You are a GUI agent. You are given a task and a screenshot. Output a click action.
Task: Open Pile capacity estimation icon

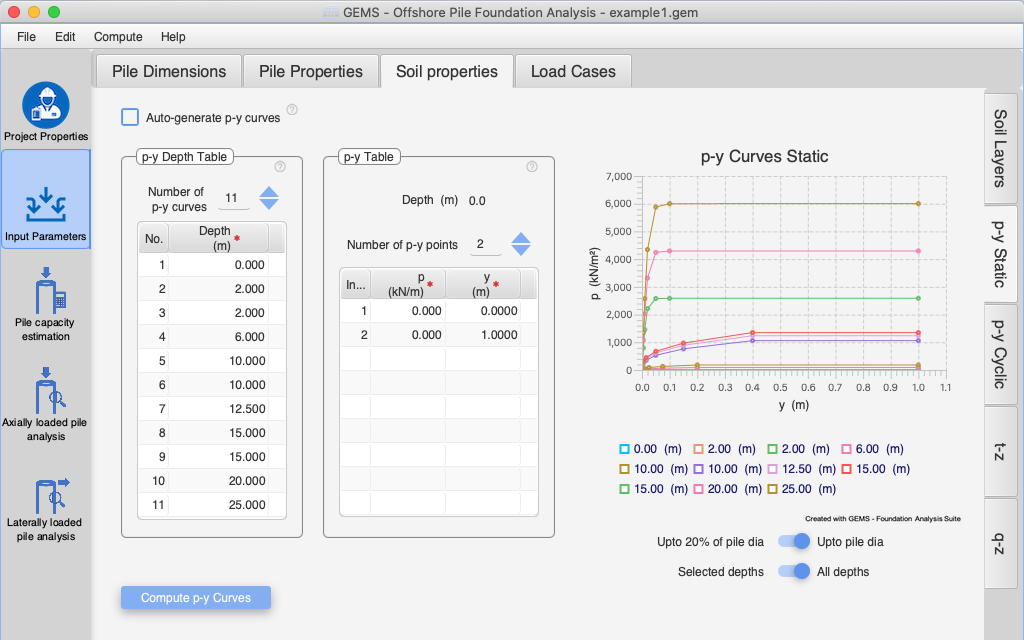click(x=45, y=292)
